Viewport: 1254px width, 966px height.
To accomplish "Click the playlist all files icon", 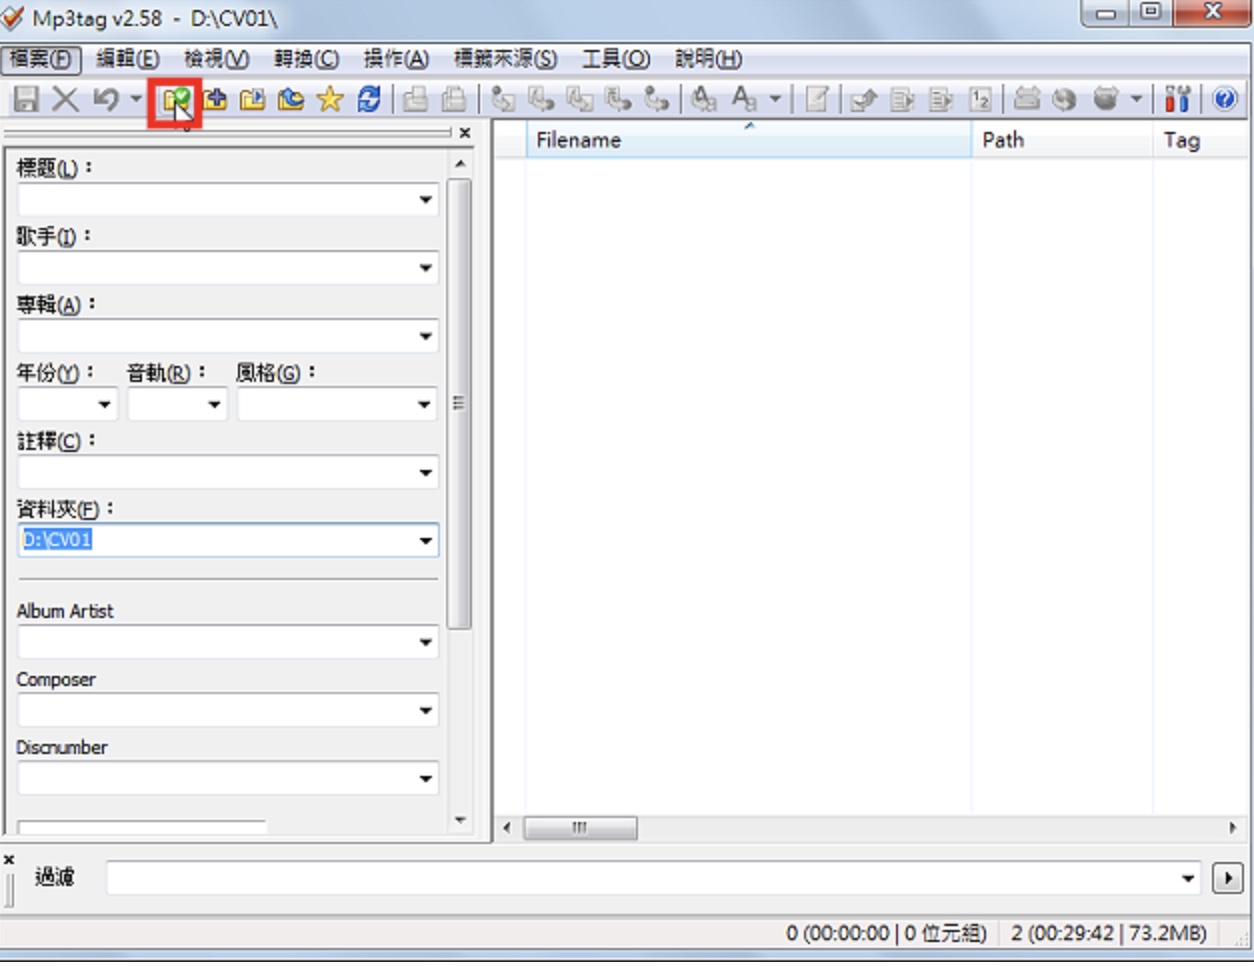I will click(x=941, y=99).
